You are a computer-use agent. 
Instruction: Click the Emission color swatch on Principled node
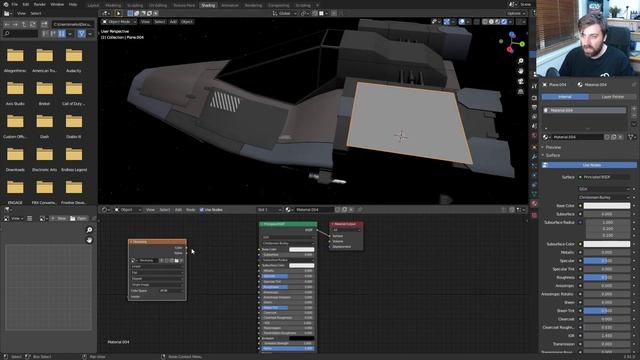click(302, 338)
